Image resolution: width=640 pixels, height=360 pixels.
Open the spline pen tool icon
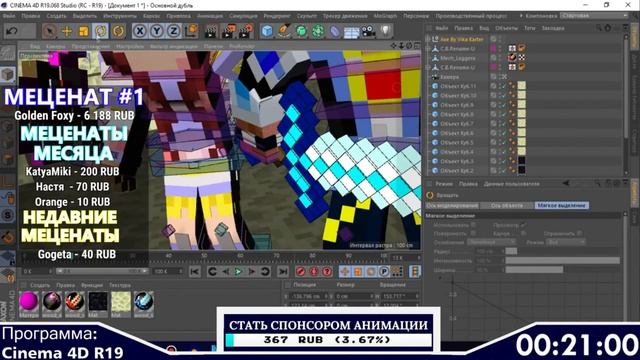[284, 31]
